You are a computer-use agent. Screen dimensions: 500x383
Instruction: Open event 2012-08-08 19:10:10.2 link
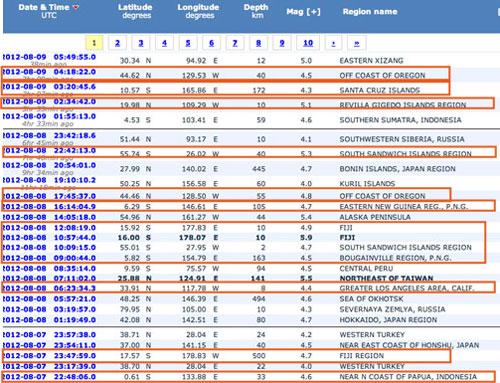[49, 180]
